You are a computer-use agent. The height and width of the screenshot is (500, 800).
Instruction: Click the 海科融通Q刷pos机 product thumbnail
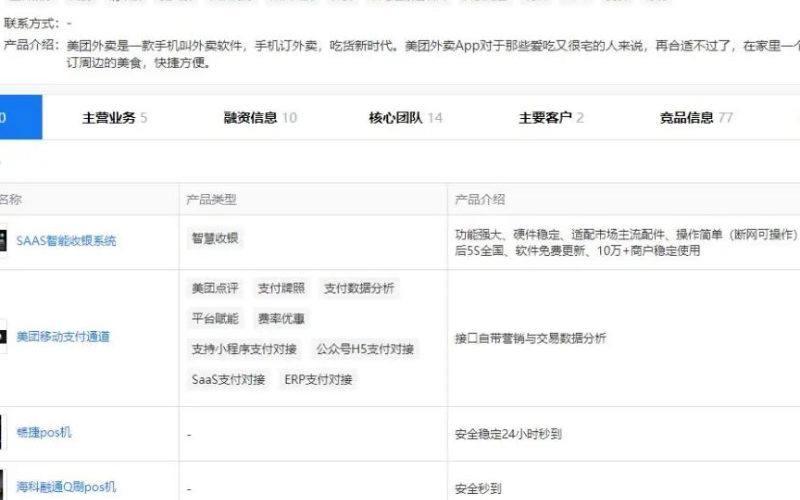(x=3, y=485)
